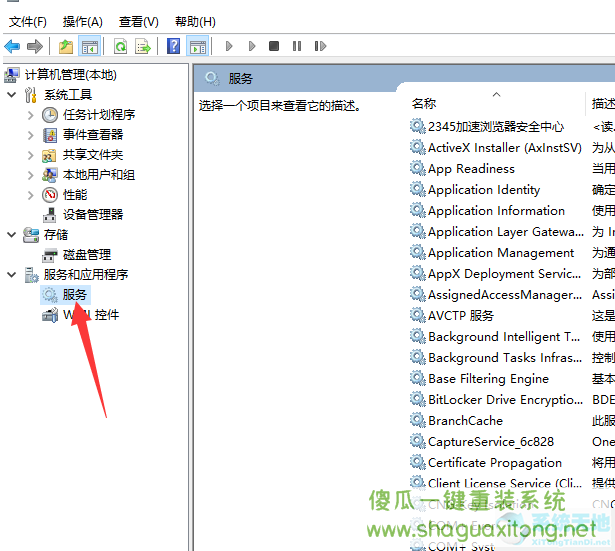
Task: Select the ActiveX Installer (AxInstSV) service
Action: point(505,148)
